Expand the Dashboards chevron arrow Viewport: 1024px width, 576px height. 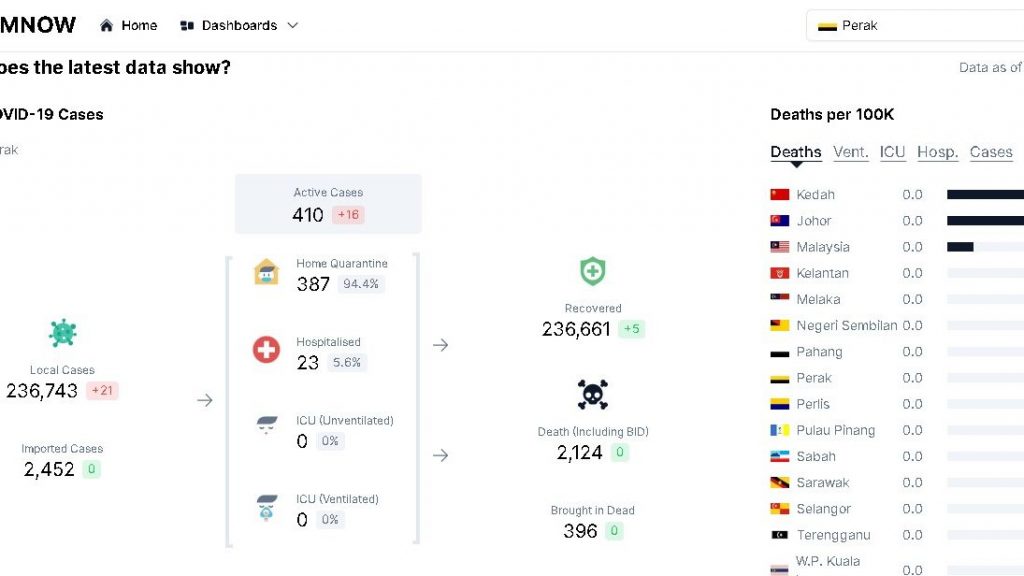click(x=293, y=26)
